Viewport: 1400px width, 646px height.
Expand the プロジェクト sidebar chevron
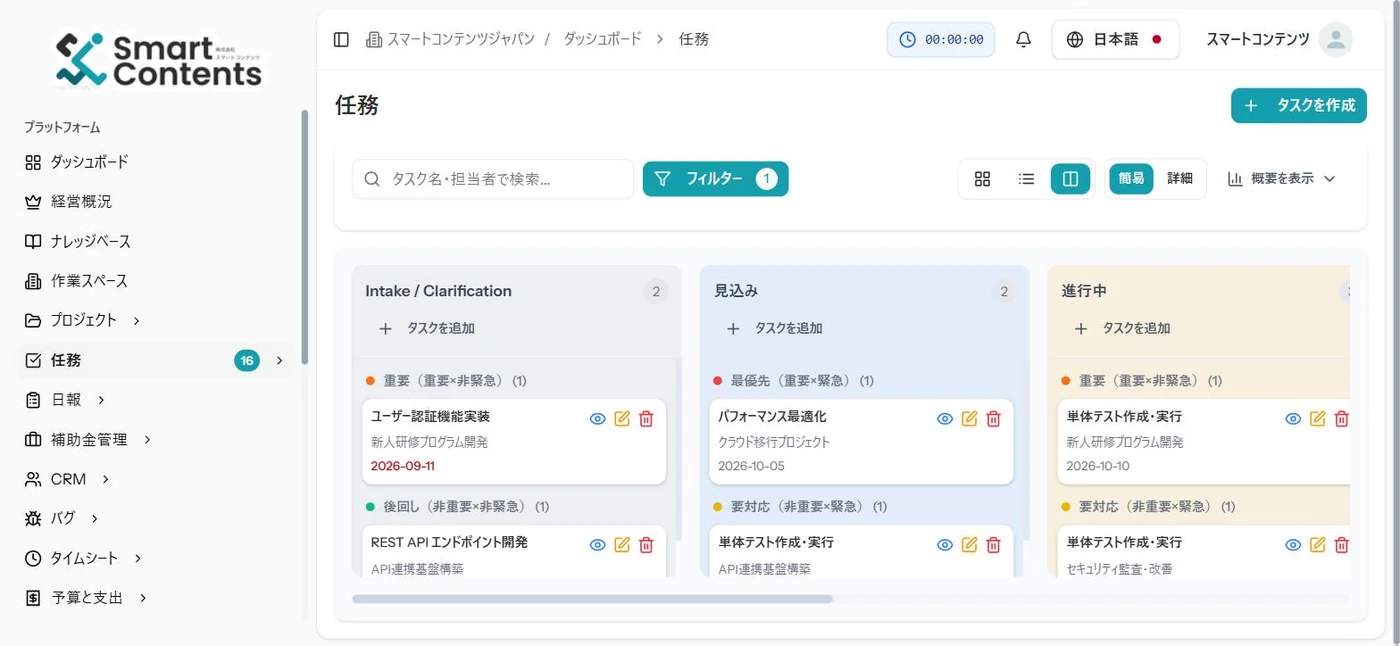point(137,320)
